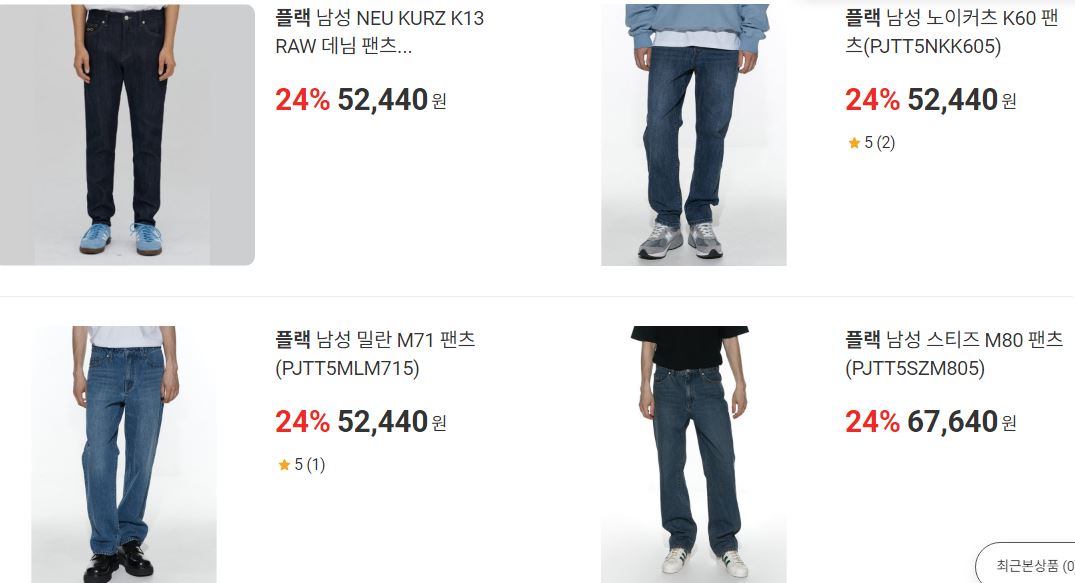
Task: Open the dark raw denim jeans product image
Action: pos(127,134)
